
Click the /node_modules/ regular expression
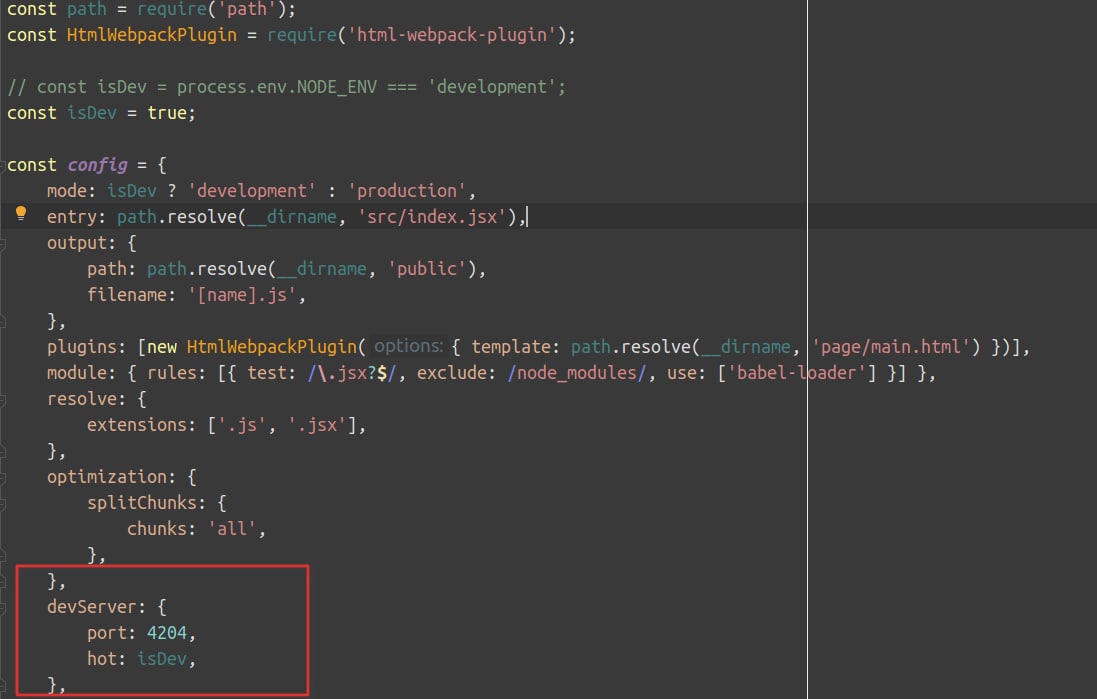point(577,373)
